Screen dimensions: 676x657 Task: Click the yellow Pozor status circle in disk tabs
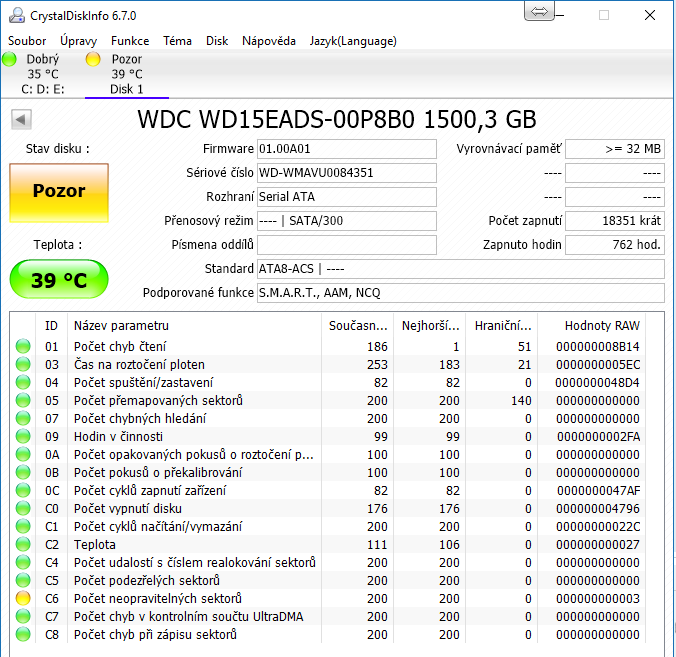[x=93, y=59]
